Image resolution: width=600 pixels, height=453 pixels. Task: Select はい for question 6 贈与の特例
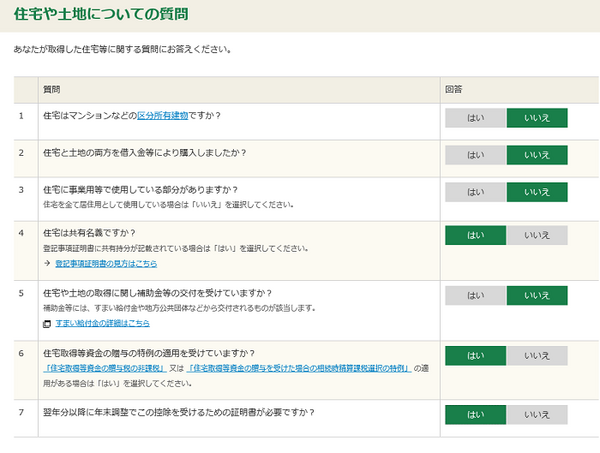point(476,356)
